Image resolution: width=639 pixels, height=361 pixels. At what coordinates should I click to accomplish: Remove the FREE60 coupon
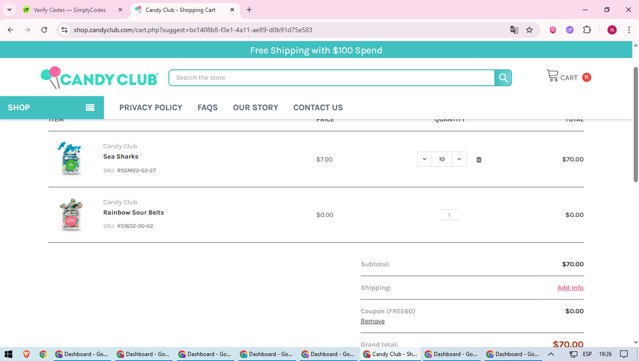372,321
